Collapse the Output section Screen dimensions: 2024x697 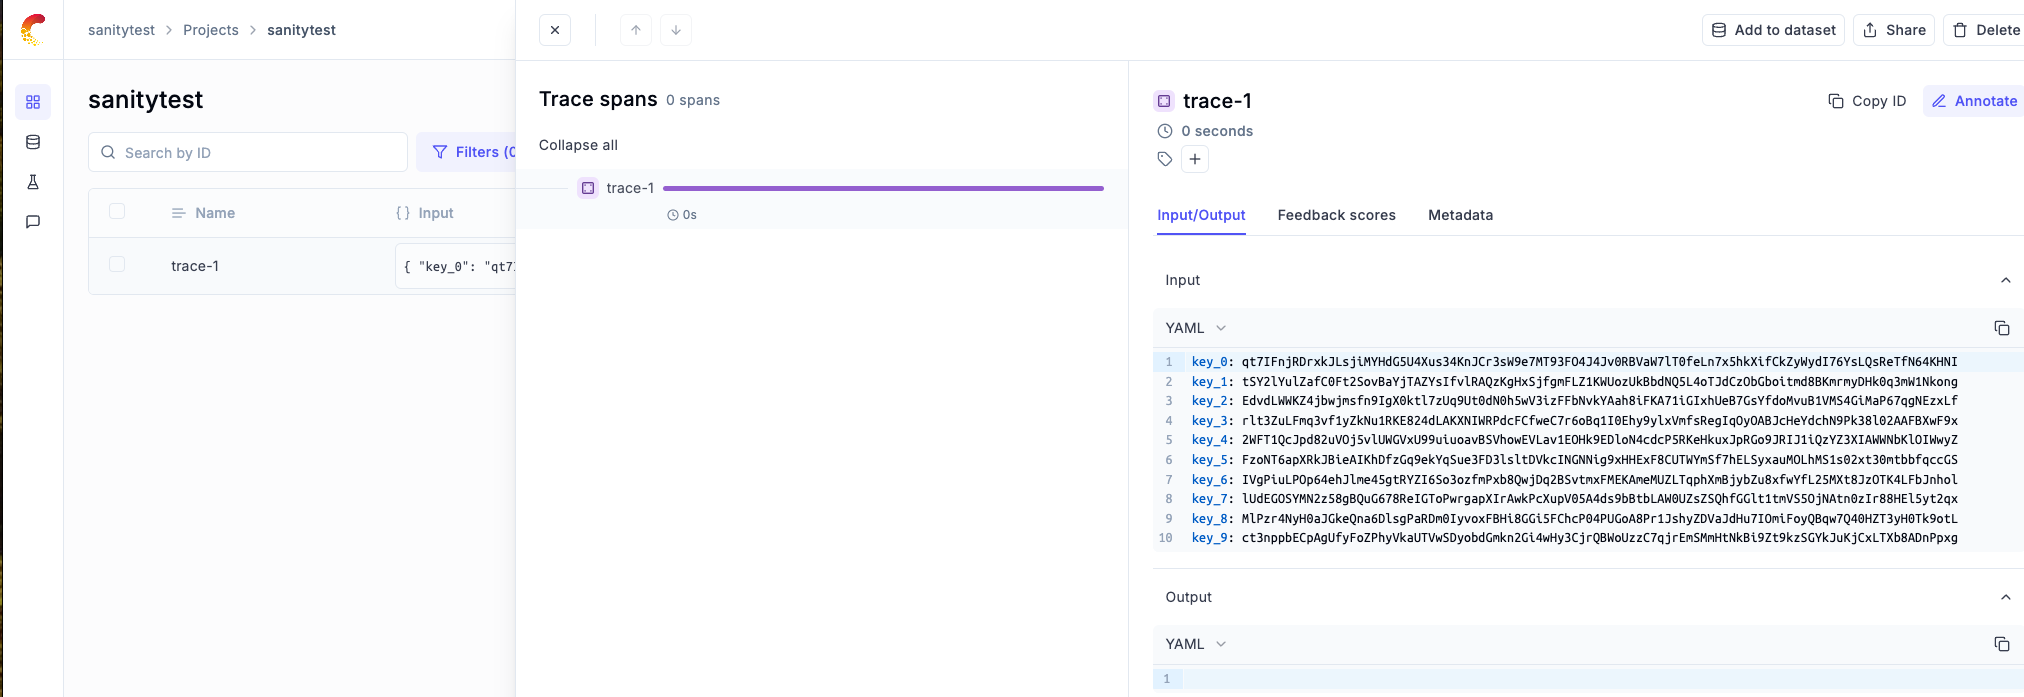click(x=2005, y=597)
